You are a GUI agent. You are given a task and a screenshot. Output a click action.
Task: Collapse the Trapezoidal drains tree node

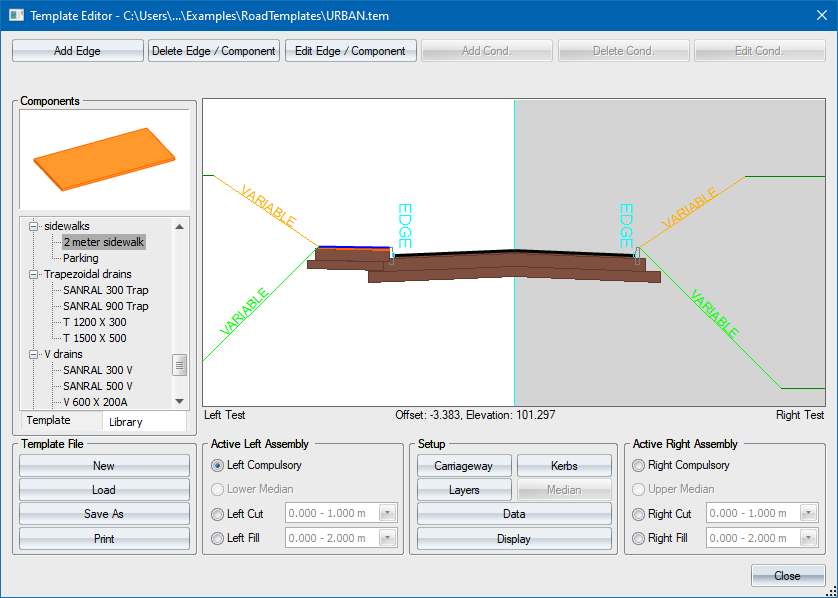coord(33,274)
